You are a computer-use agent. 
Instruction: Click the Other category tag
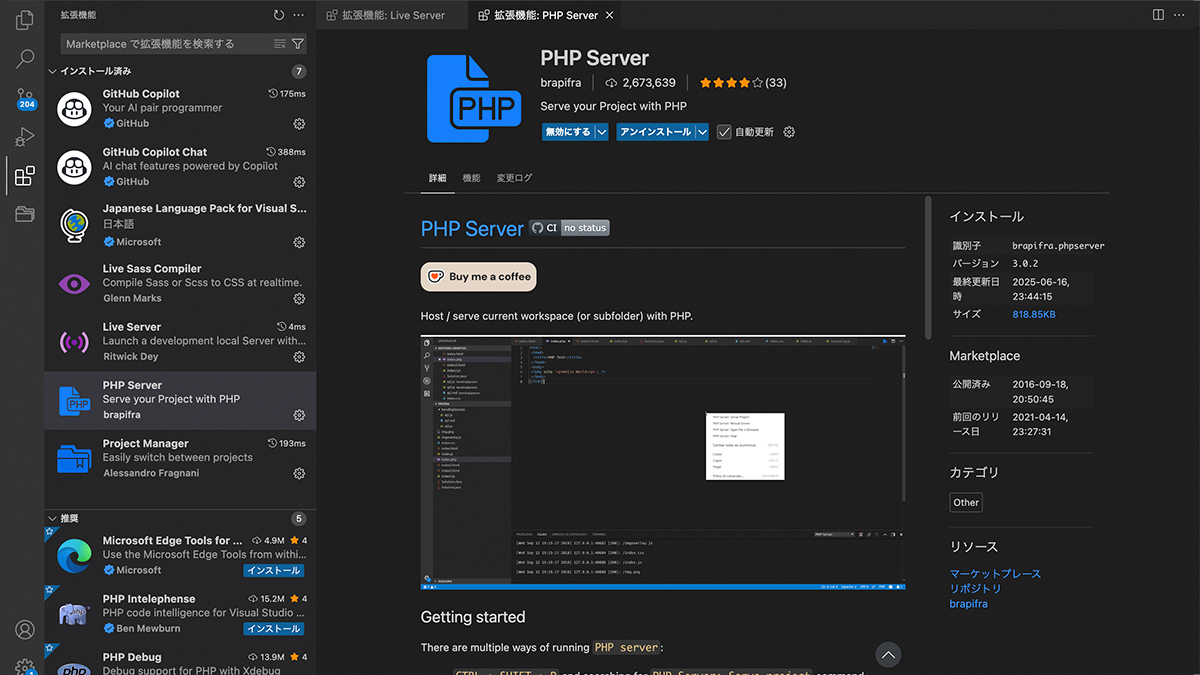[x=966, y=503]
